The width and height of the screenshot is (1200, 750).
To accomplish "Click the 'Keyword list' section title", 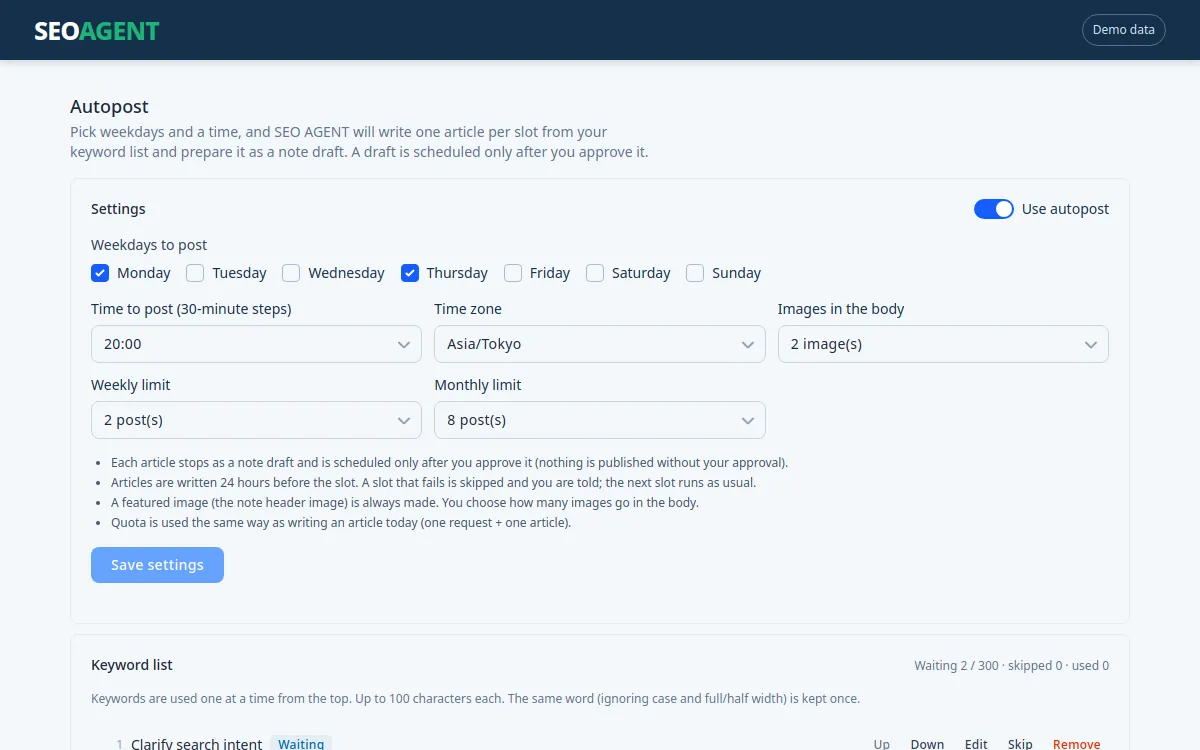I will [132, 665].
